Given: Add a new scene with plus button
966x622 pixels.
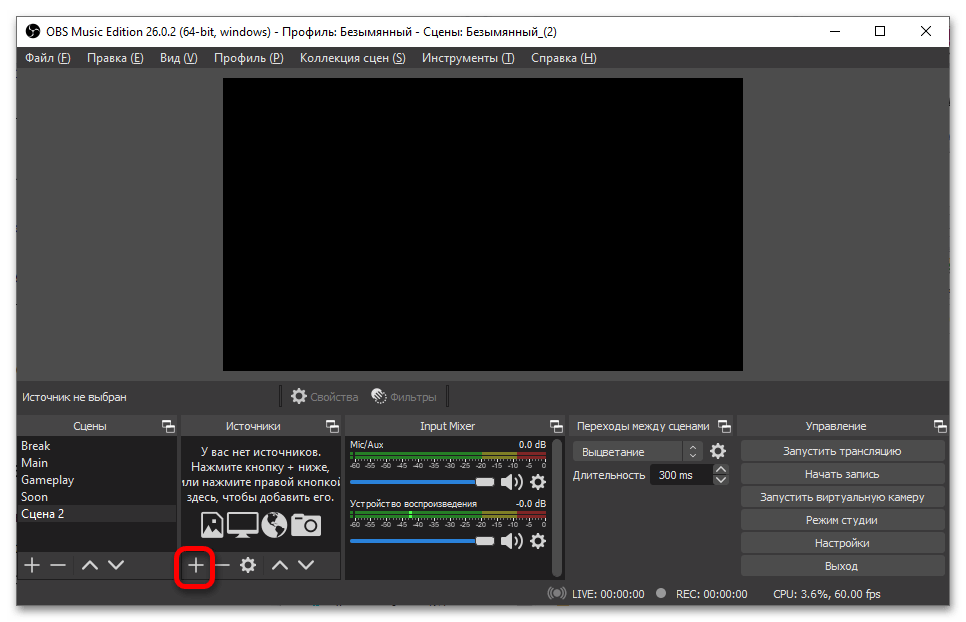Looking at the screenshot, I should point(32,565).
